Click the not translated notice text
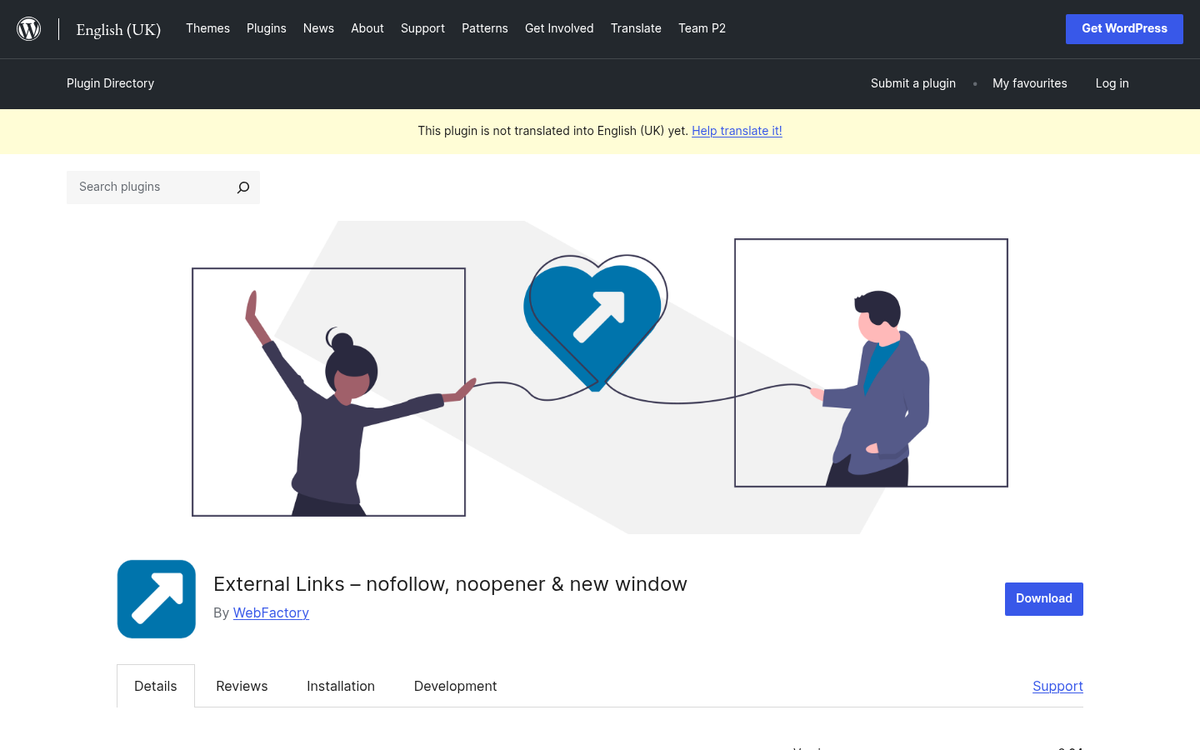The image size is (1200, 750). 553,131
